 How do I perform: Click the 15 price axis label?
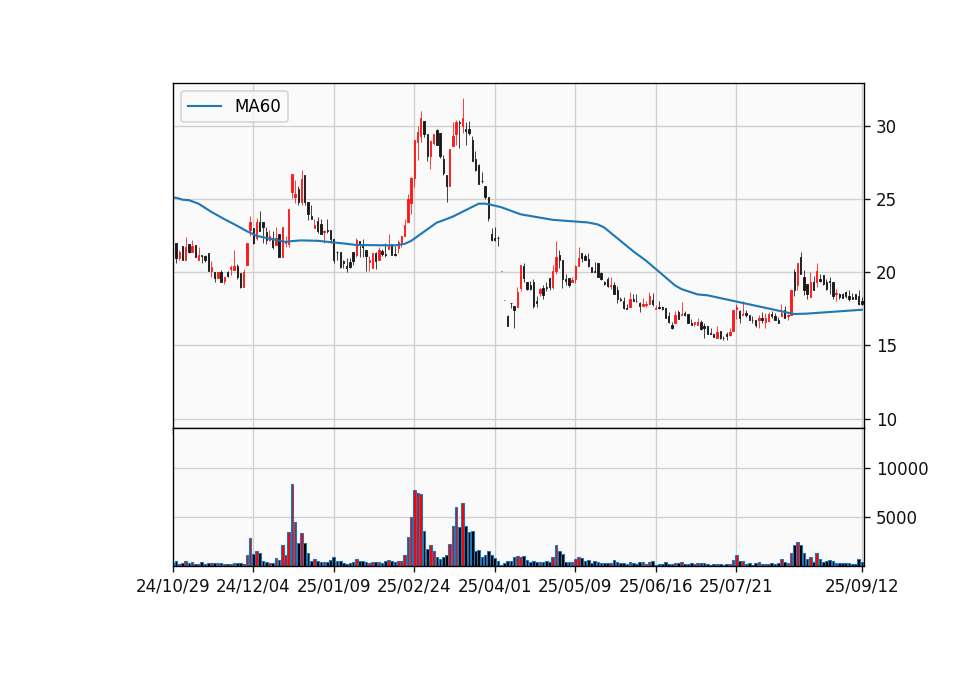[886, 346]
